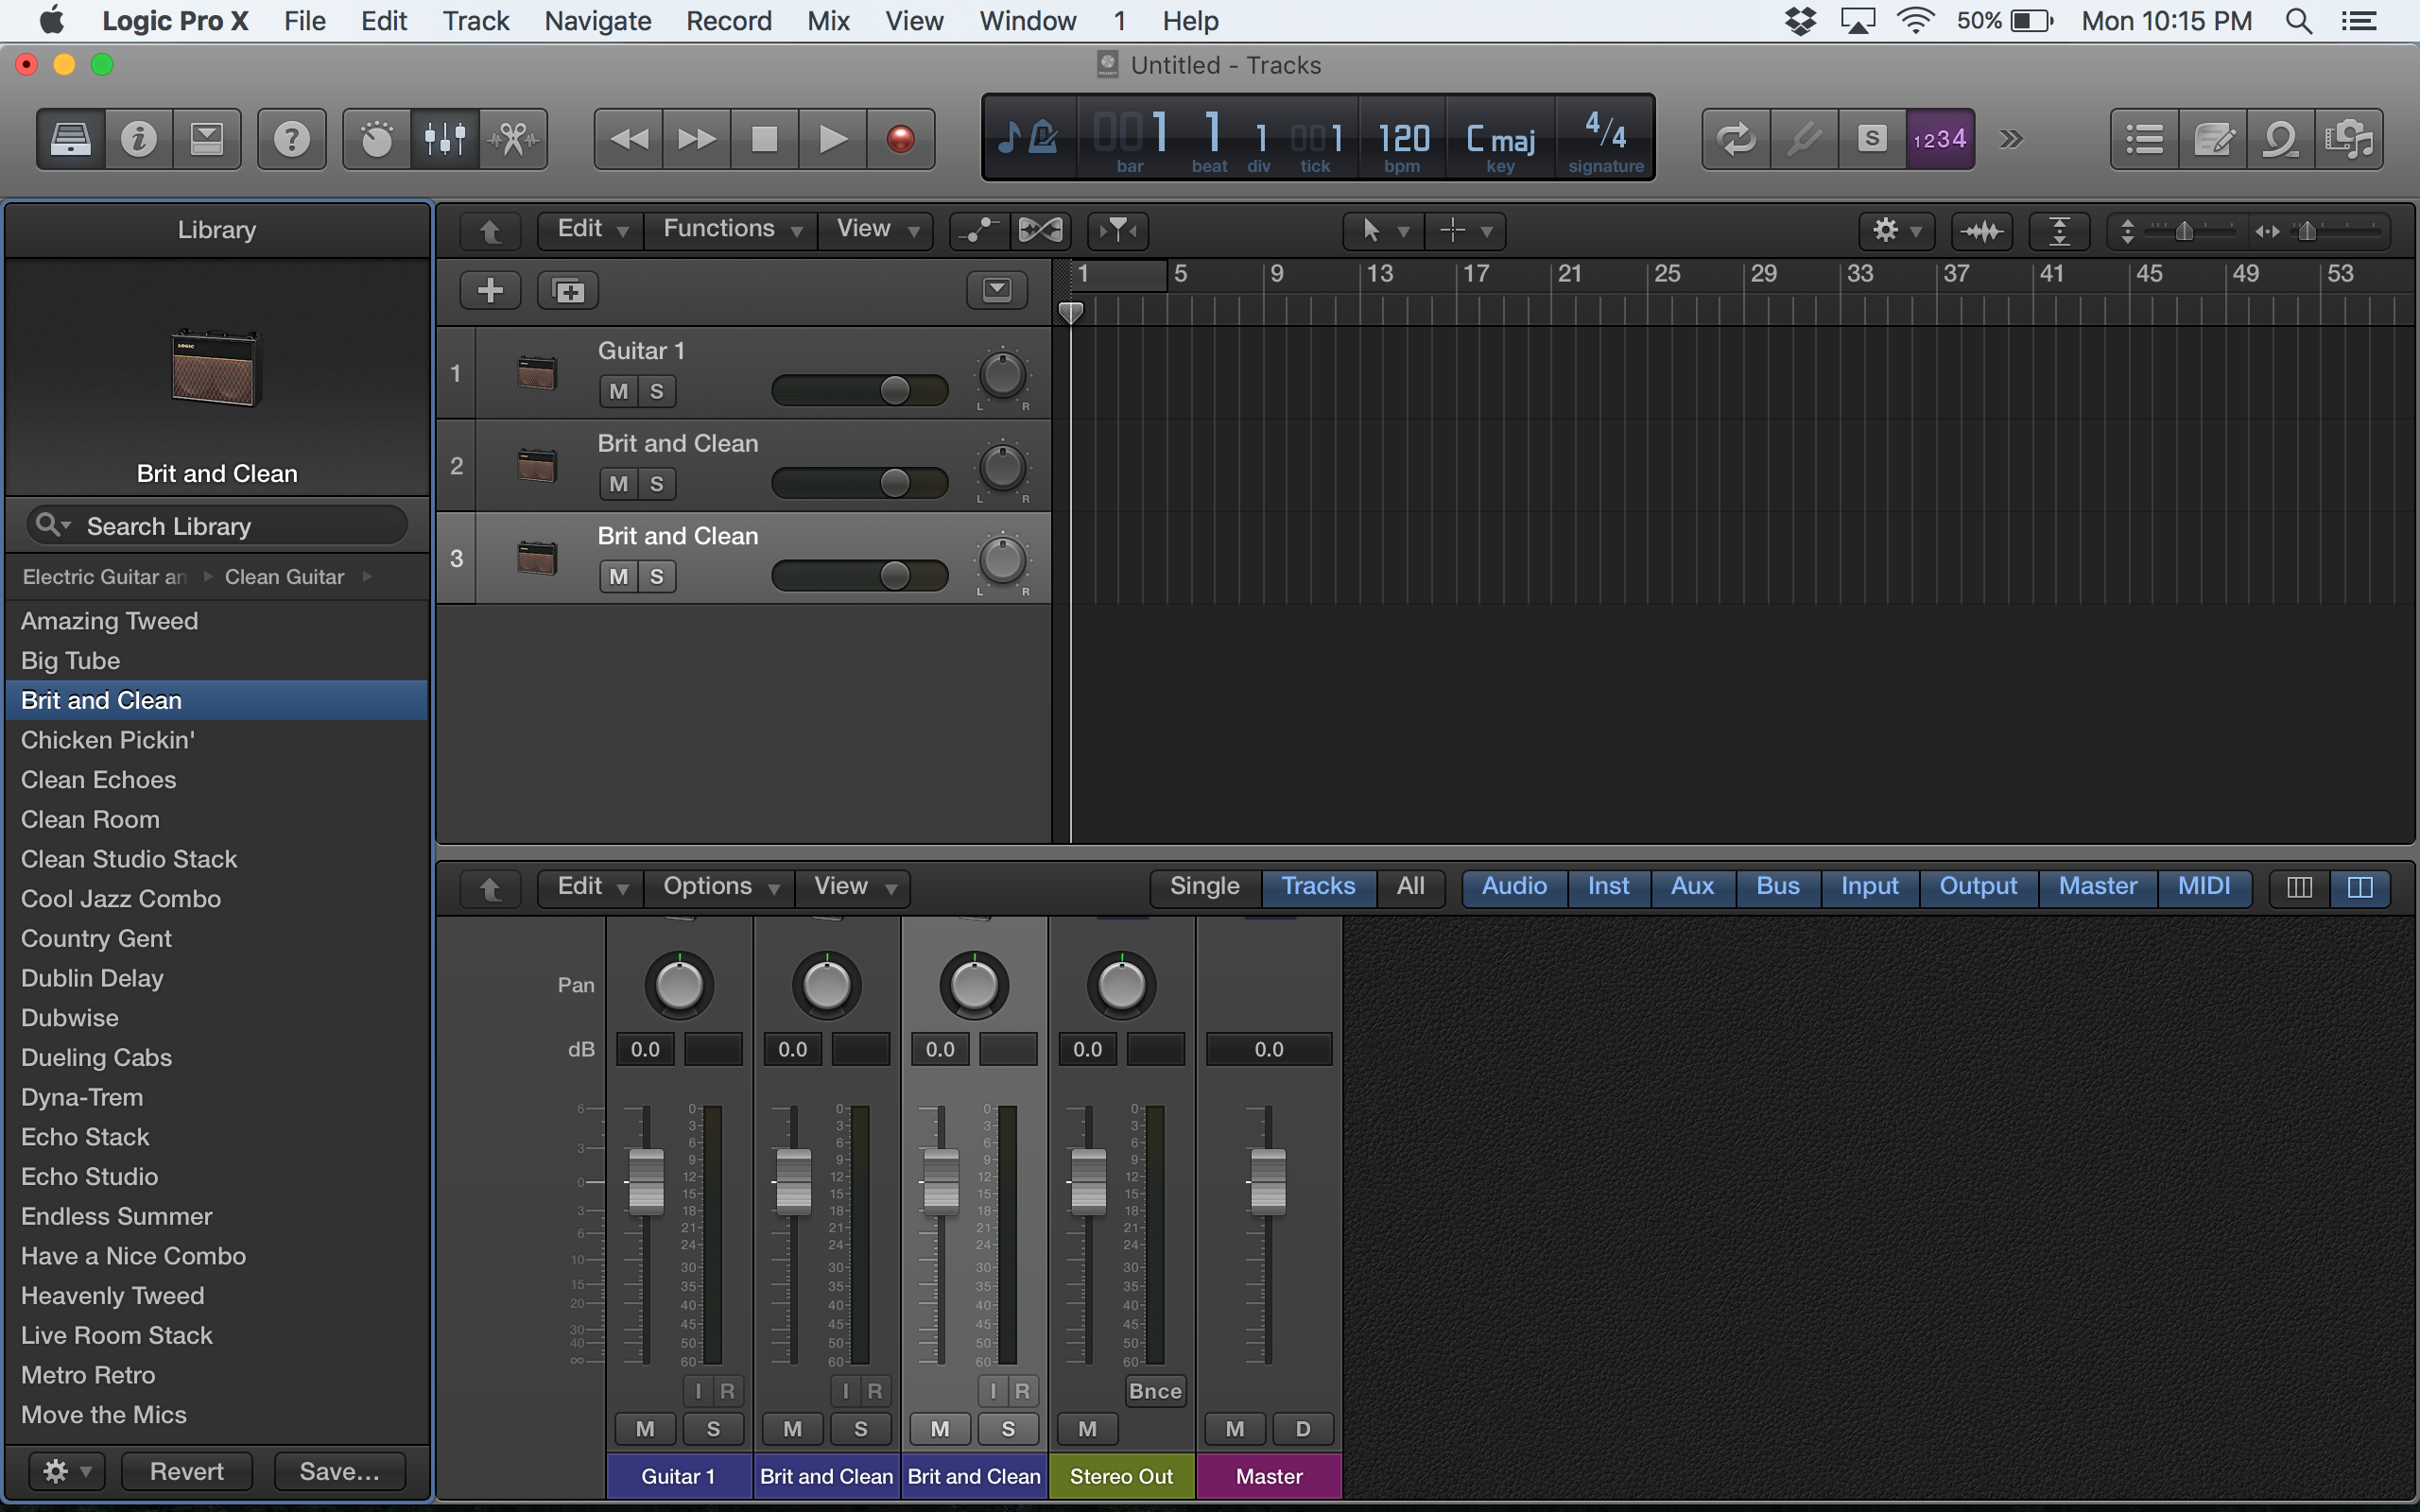This screenshot has width=2420, height=1512.
Task: Click the Search Library field
Action: click(x=217, y=526)
